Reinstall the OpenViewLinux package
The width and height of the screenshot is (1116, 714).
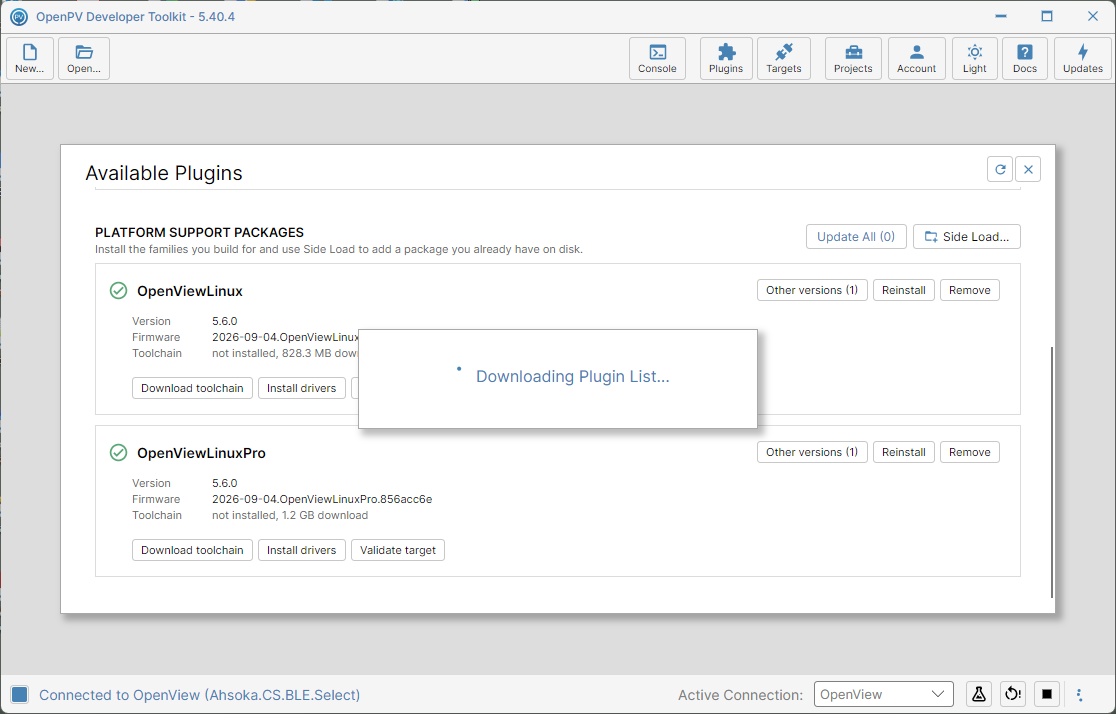903,290
